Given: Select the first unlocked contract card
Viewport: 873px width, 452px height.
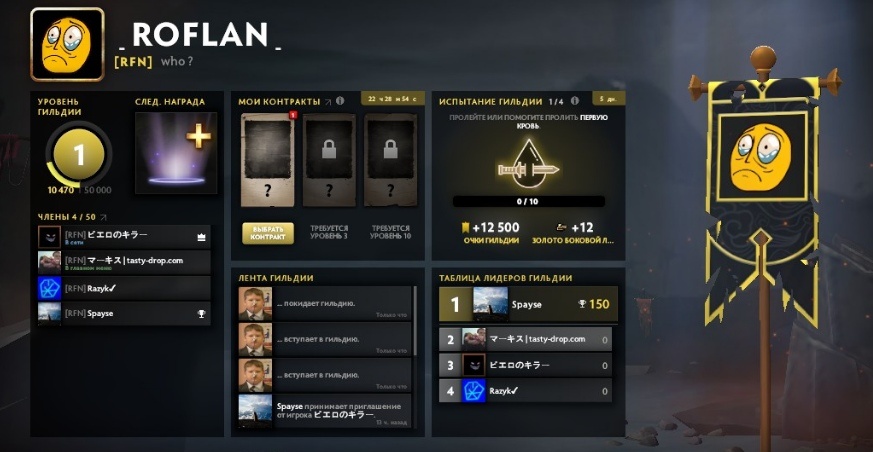Looking at the screenshot, I should pyautogui.click(x=267, y=160).
